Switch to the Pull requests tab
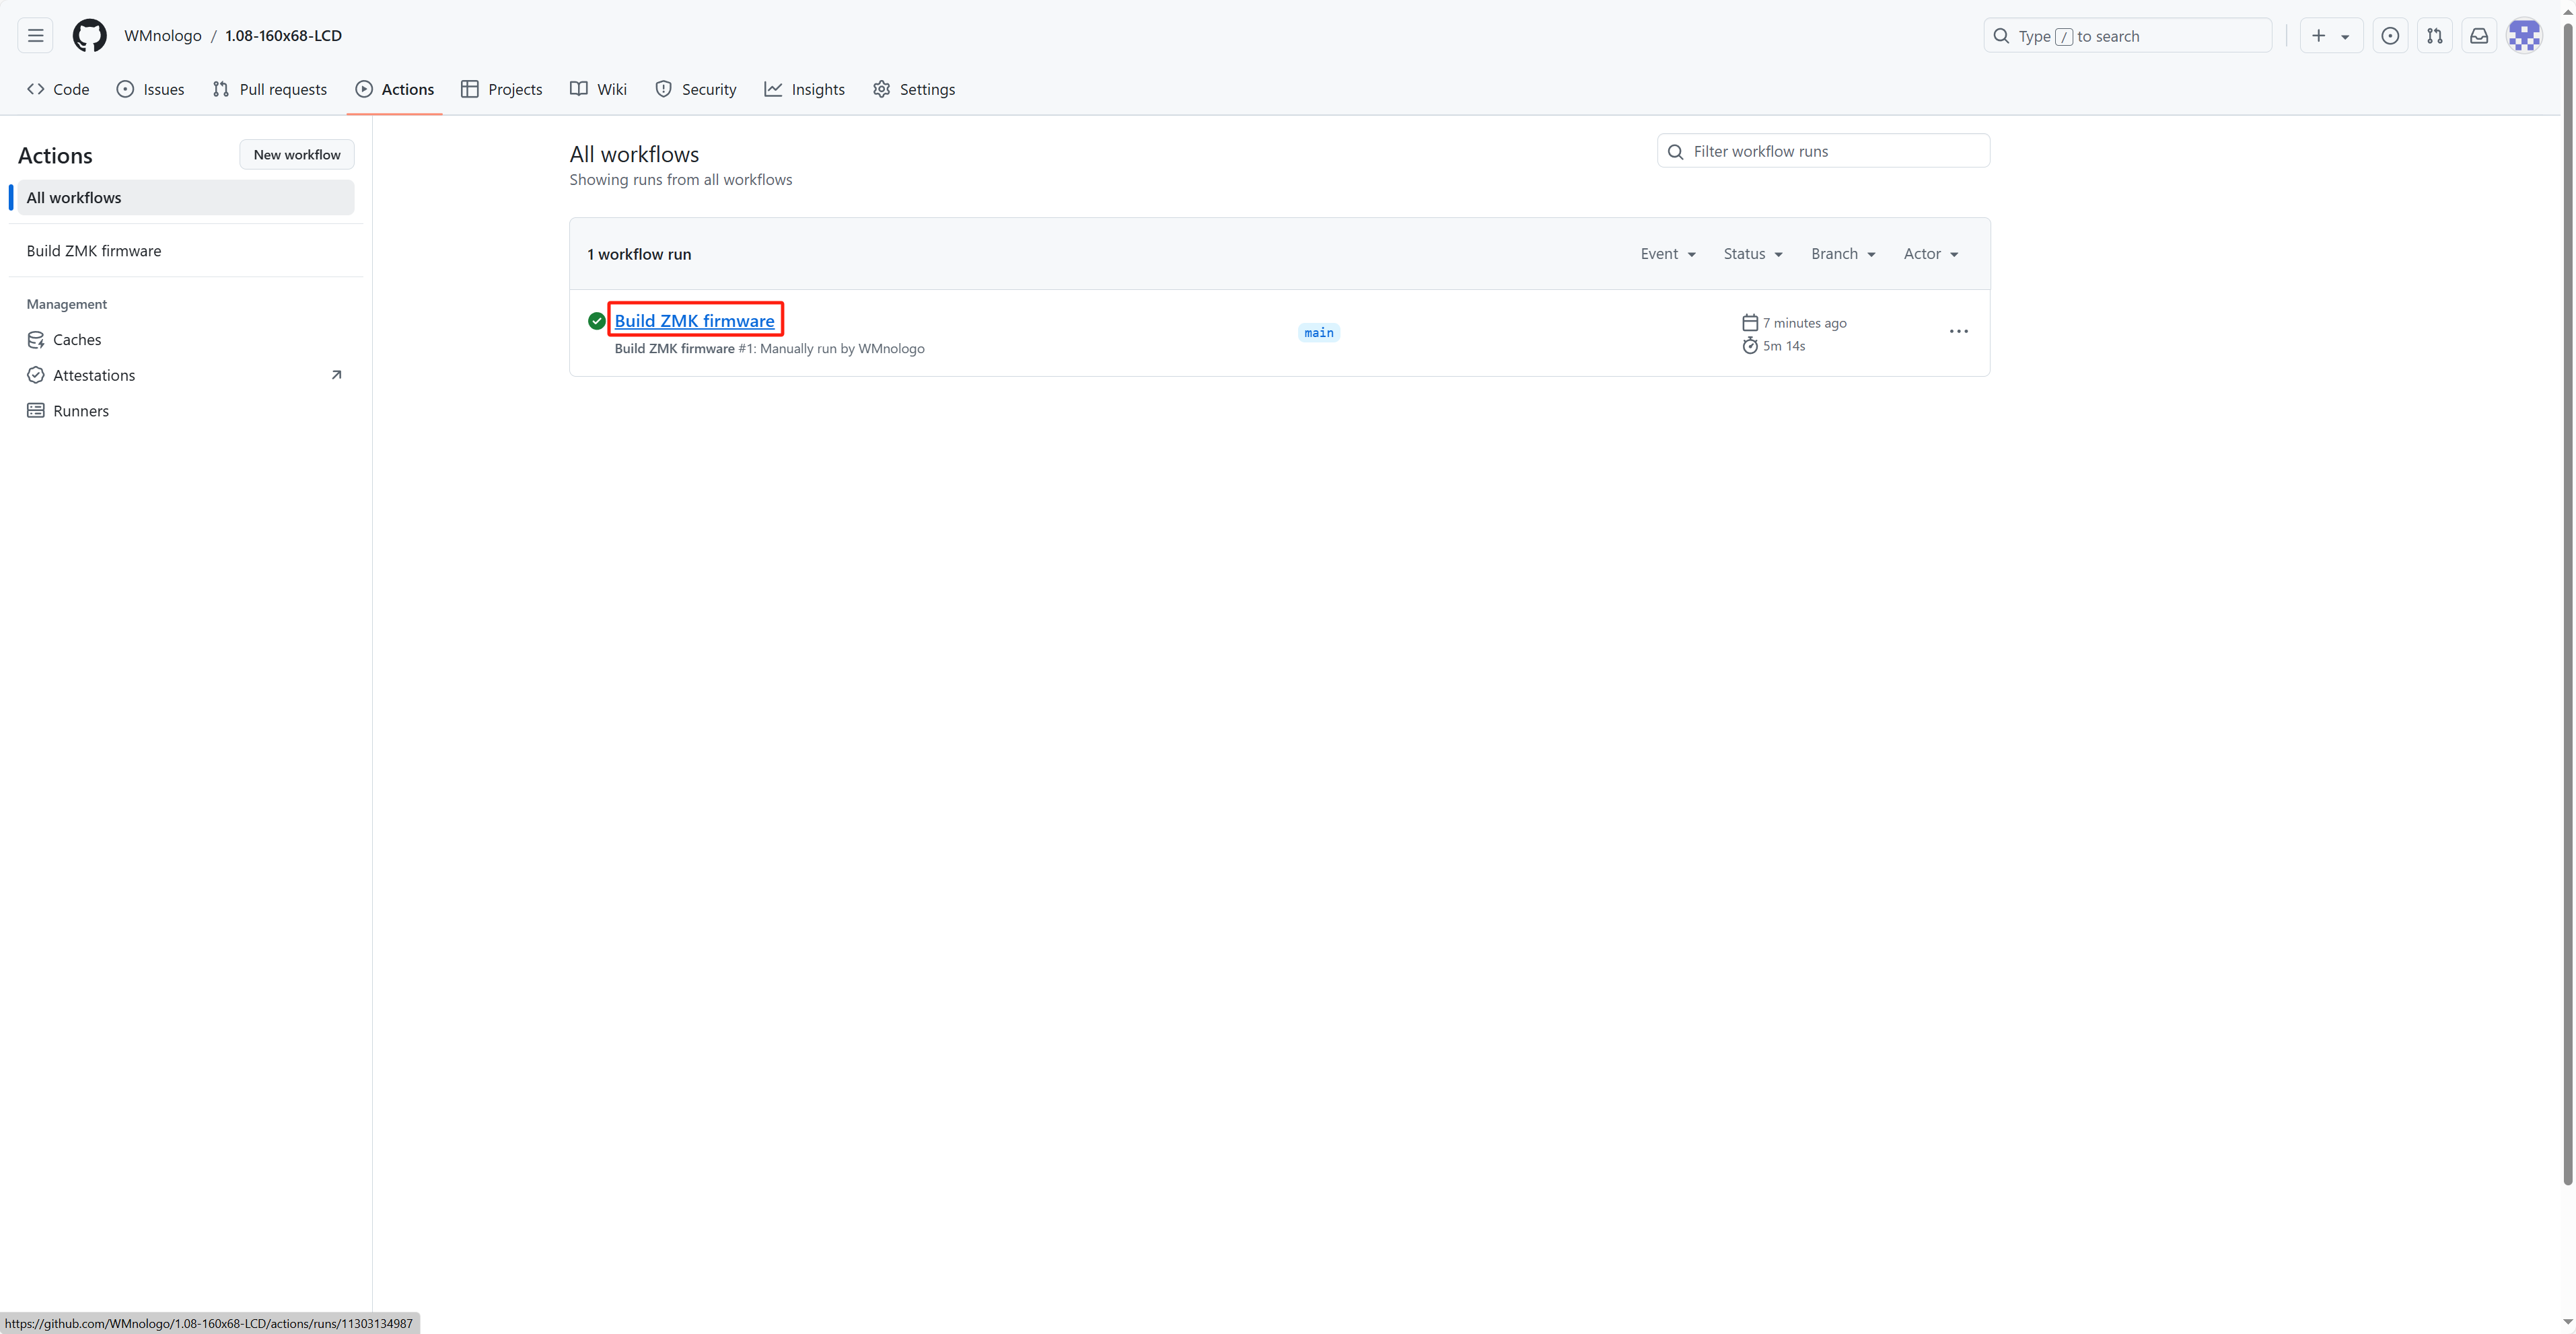The width and height of the screenshot is (2576, 1334). pyautogui.click(x=270, y=89)
